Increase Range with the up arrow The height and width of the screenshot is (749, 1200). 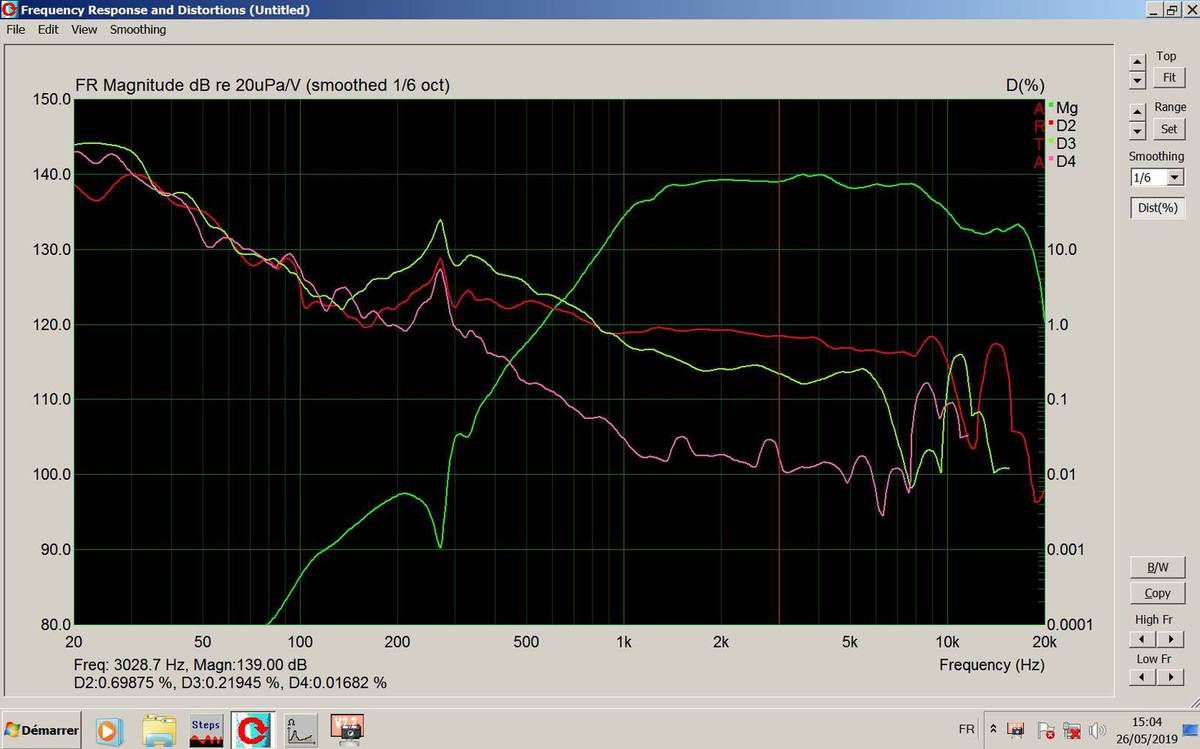pyautogui.click(x=1137, y=111)
